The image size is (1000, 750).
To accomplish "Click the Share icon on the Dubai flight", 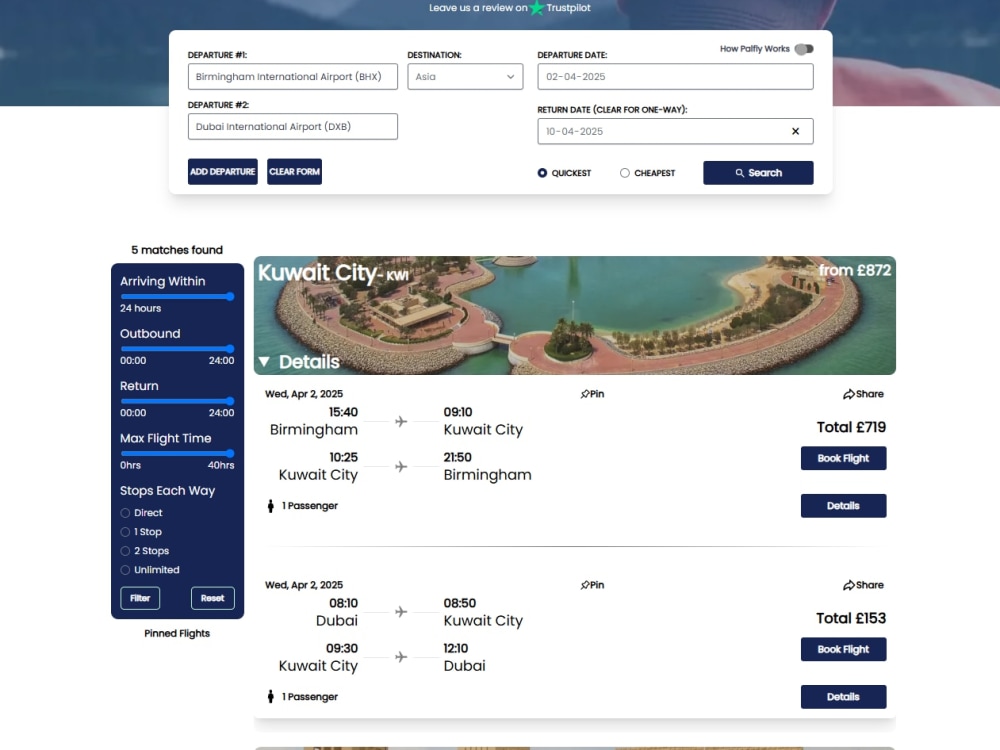I will 849,585.
